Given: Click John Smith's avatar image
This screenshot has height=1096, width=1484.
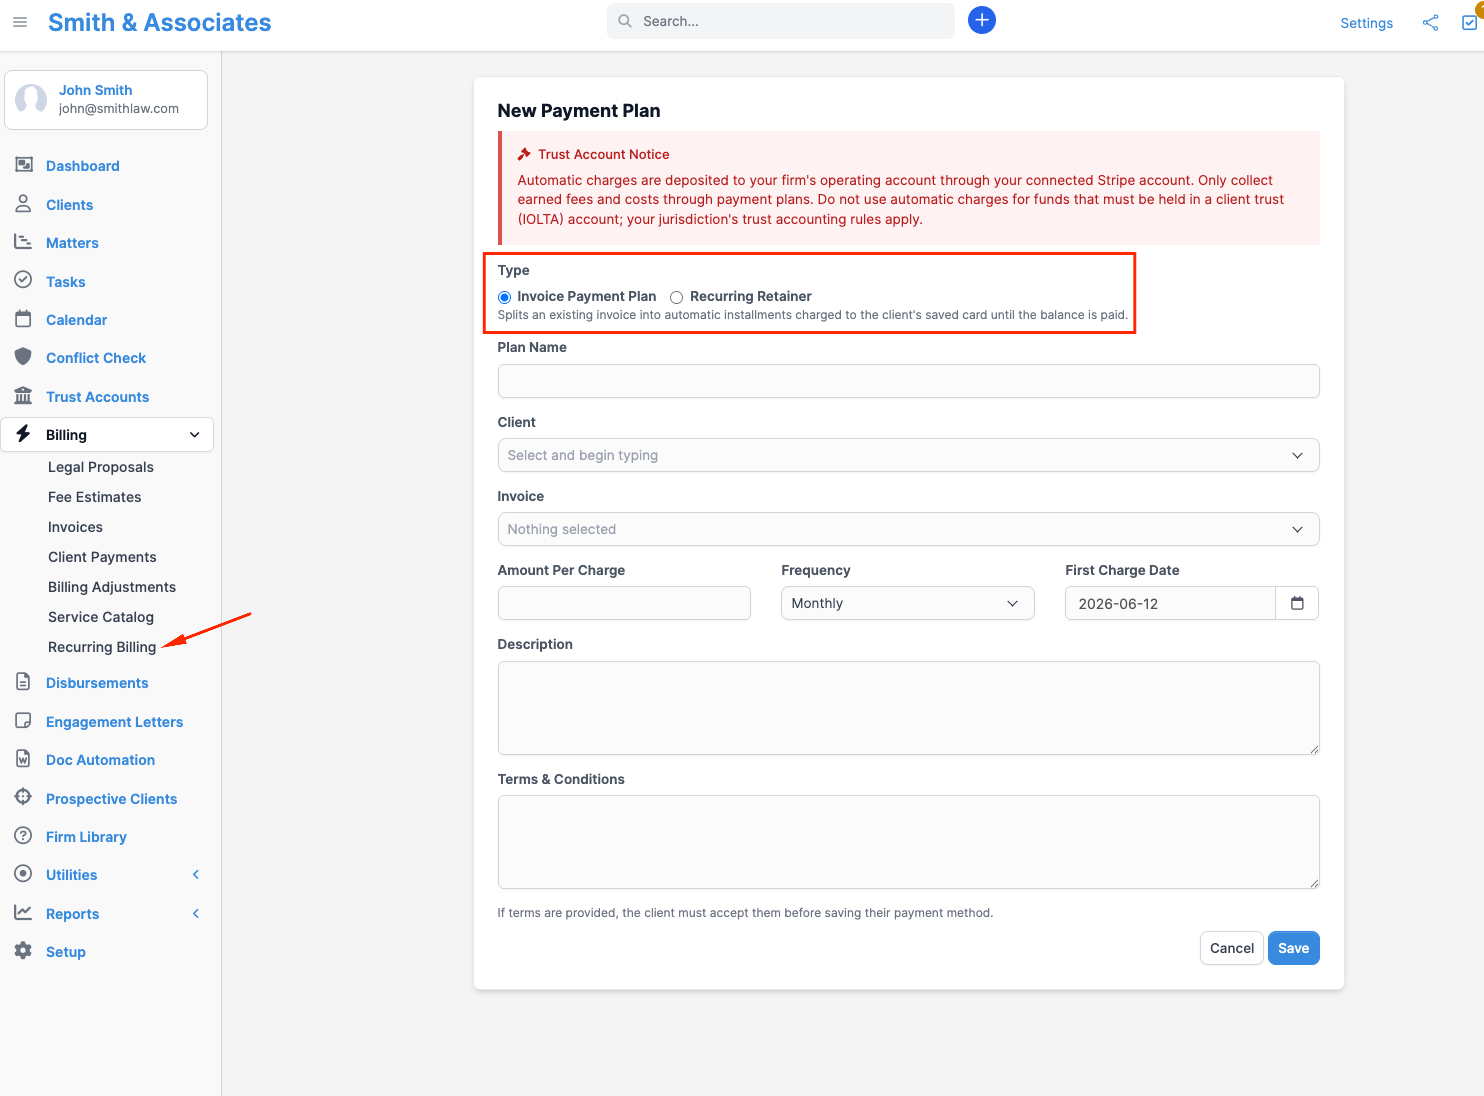Looking at the screenshot, I should pos(31,99).
